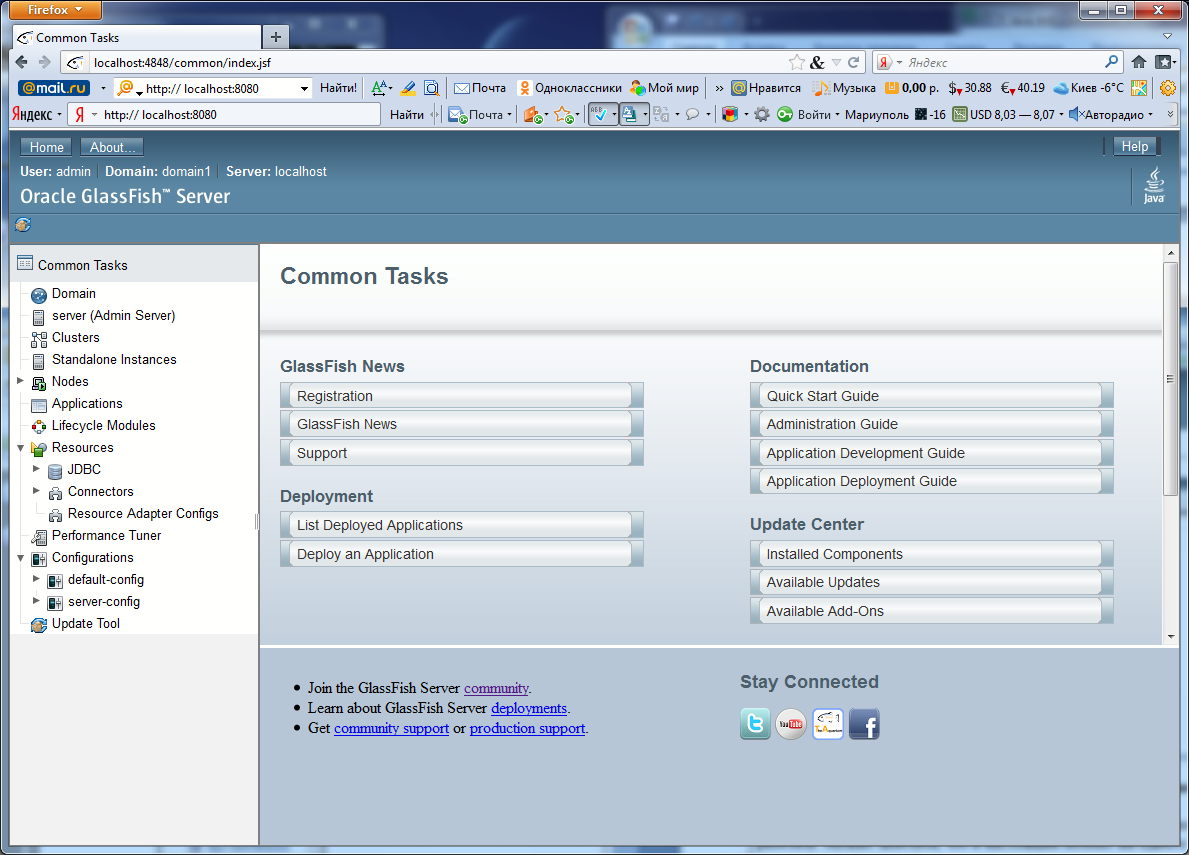Open the Help button in header
The width and height of the screenshot is (1189, 855).
1134,146
